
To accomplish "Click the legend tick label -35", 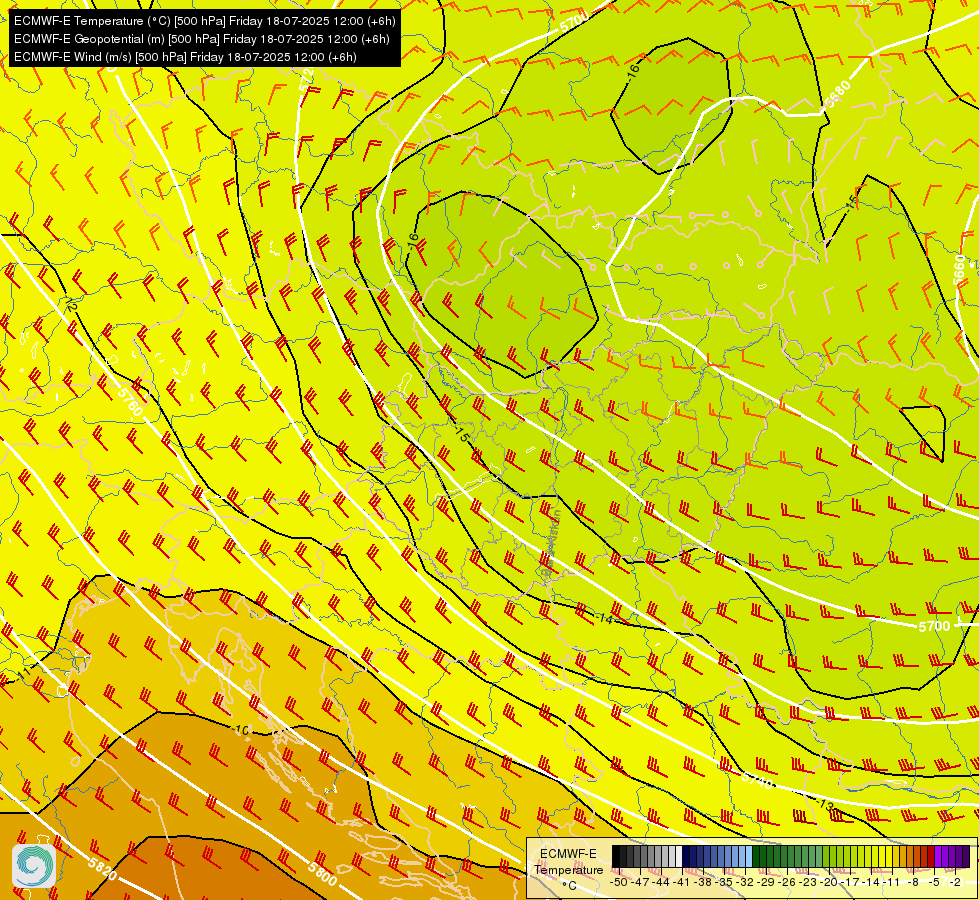I will [724, 882].
